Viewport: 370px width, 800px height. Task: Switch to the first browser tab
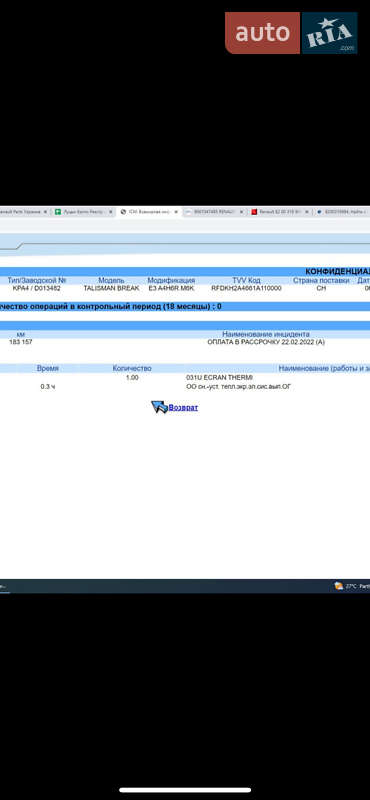[x=20, y=212]
